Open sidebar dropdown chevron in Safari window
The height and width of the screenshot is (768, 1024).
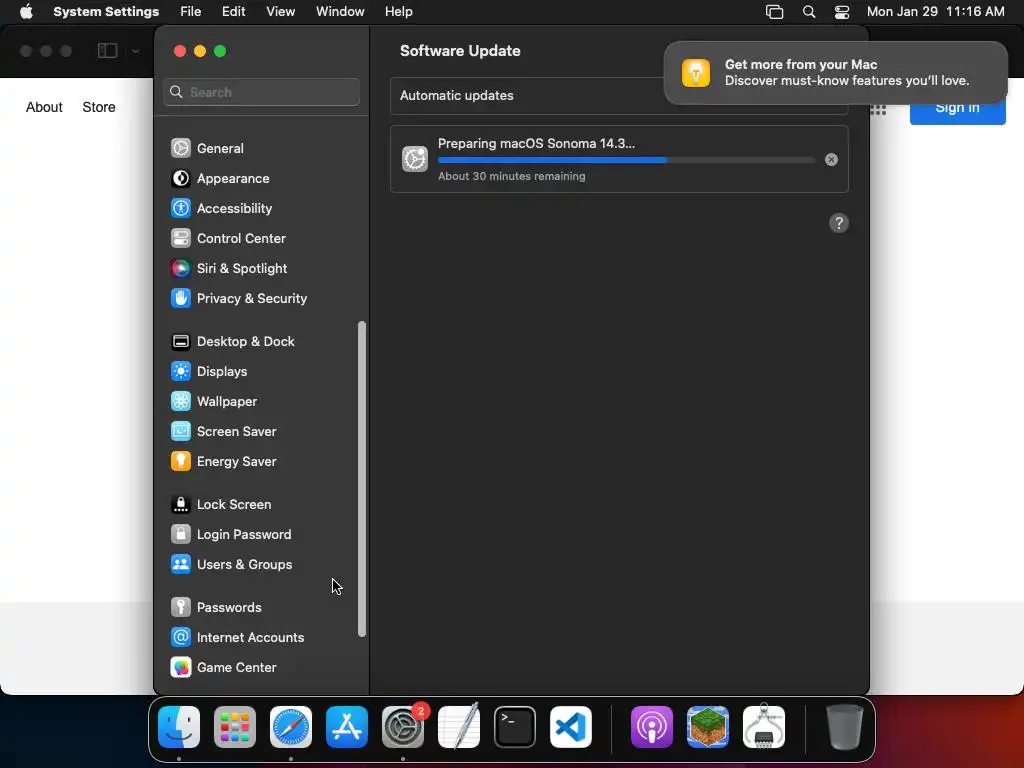click(135, 51)
